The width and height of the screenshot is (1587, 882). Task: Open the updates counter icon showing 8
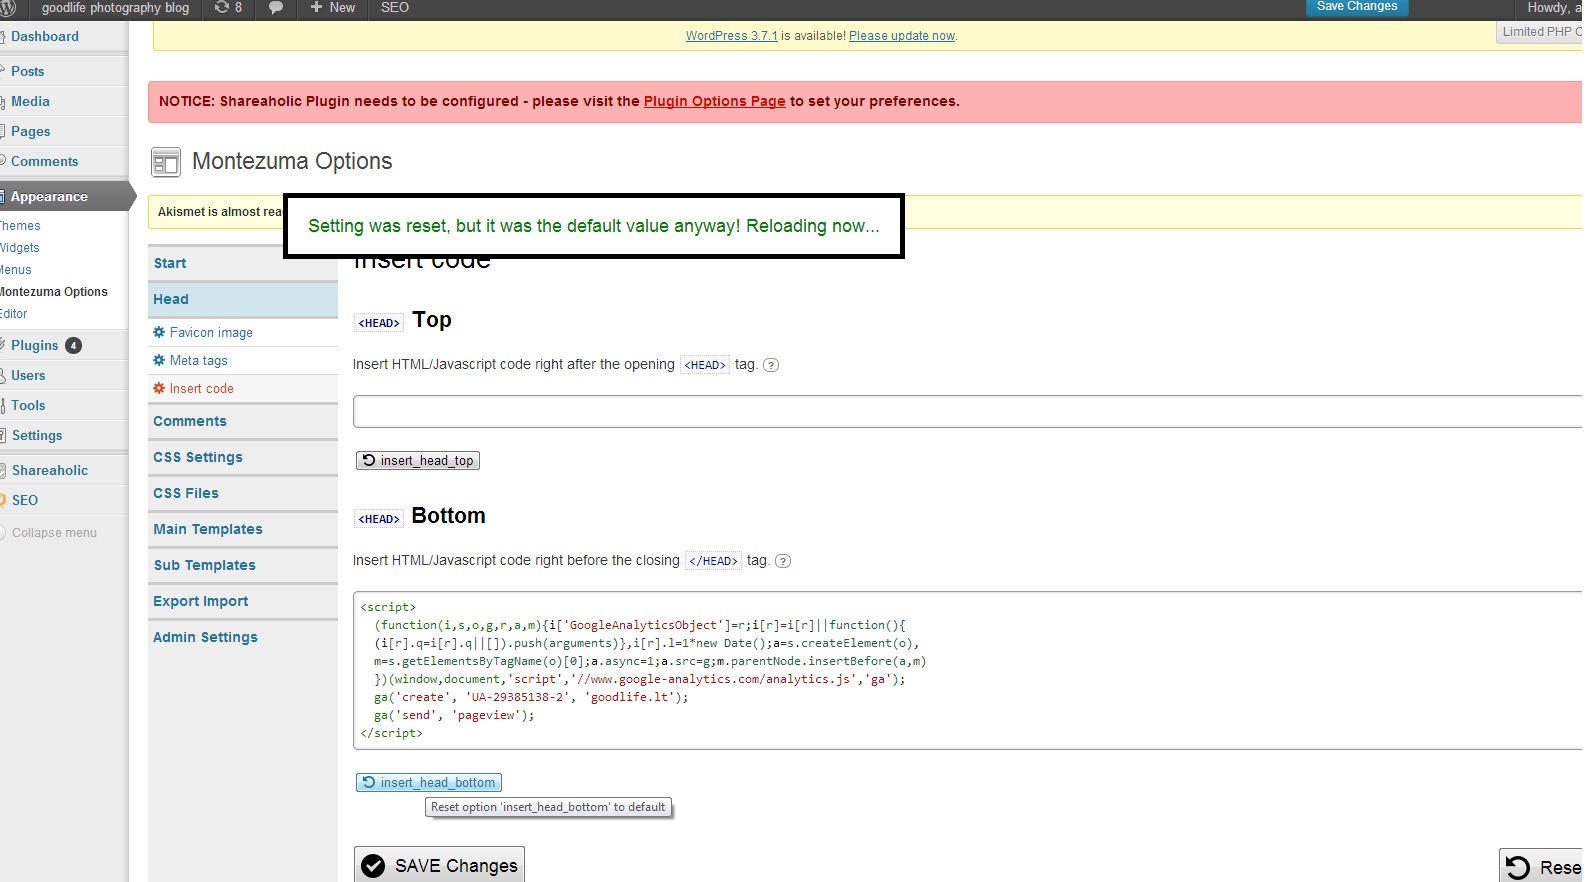[x=228, y=8]
